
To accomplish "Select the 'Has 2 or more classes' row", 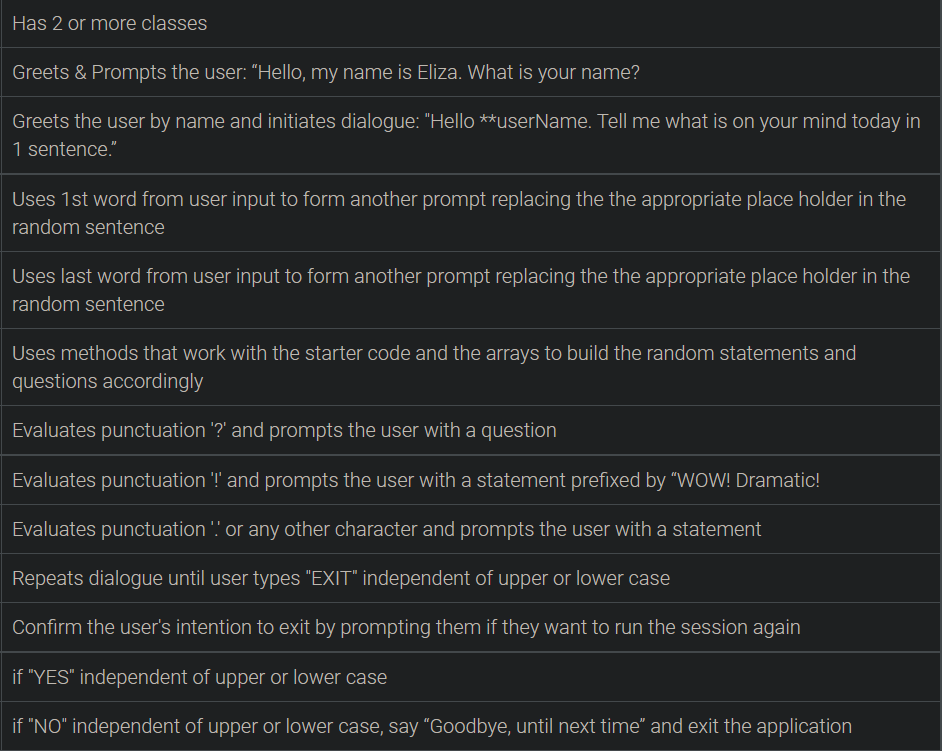I will coord(471,23).
